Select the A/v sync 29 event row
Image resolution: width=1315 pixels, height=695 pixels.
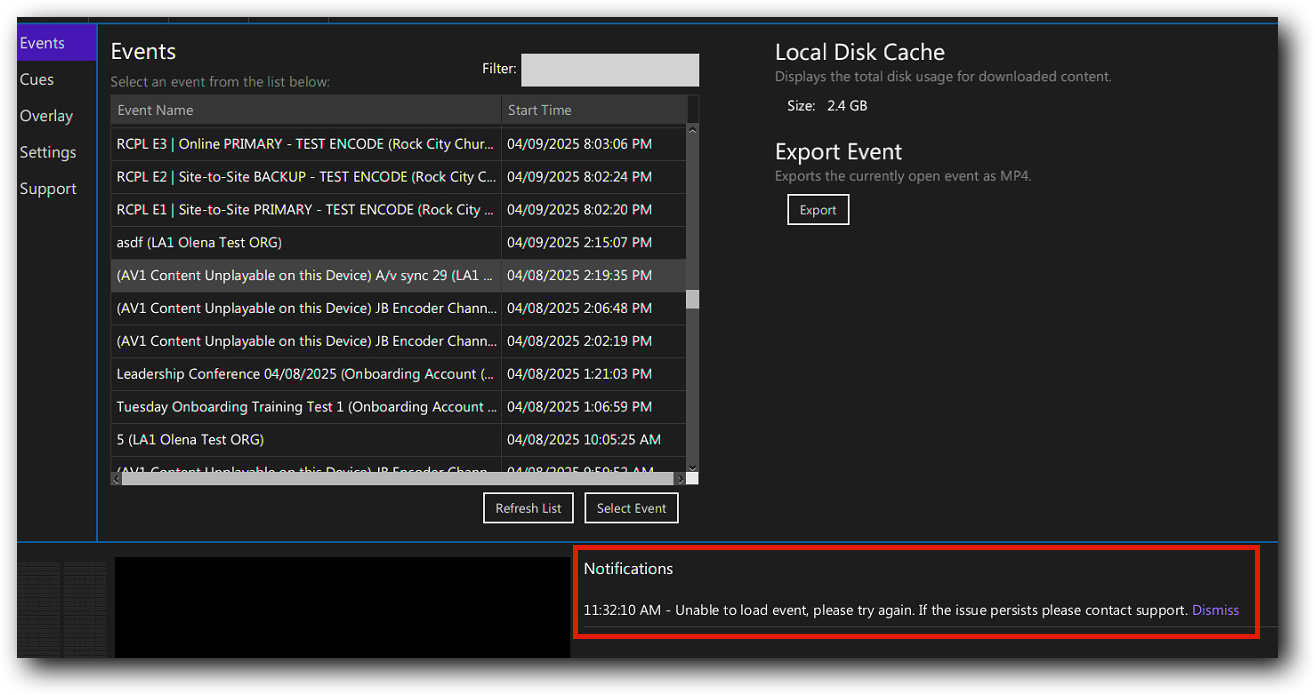coord(305,275)
